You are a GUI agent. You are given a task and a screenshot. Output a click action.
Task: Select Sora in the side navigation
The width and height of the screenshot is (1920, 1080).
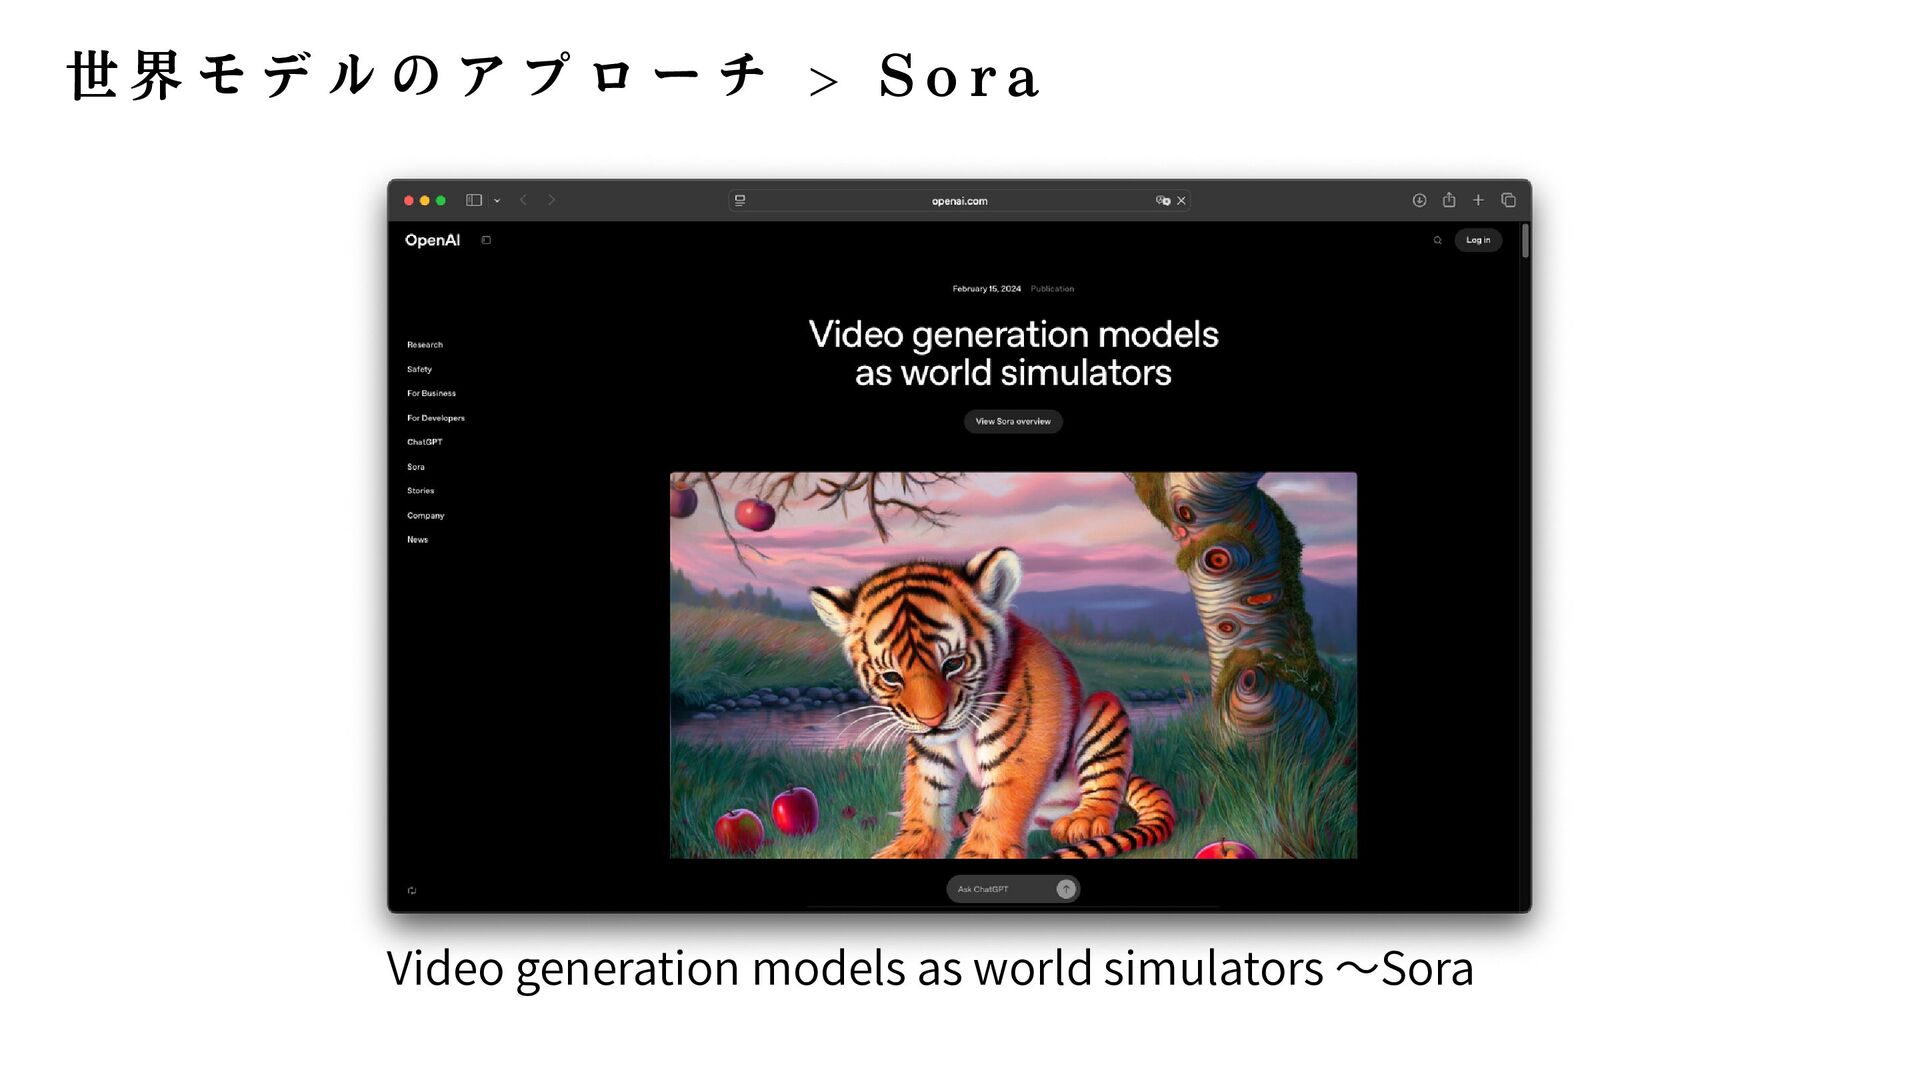[415, 467]
